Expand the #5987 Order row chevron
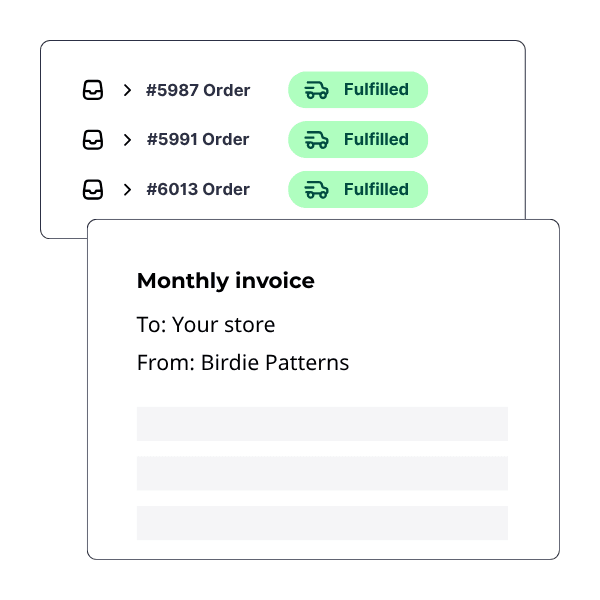Viewport: 600px width, 600px height. (127, 90)
